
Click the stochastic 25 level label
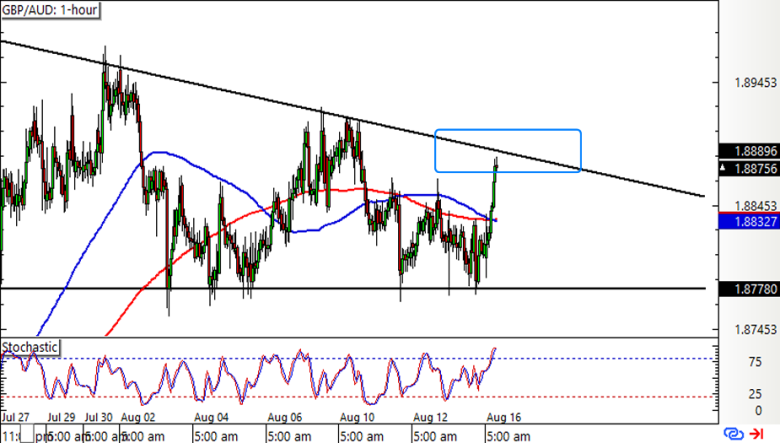pyautogui.click(x=755, y=394)
